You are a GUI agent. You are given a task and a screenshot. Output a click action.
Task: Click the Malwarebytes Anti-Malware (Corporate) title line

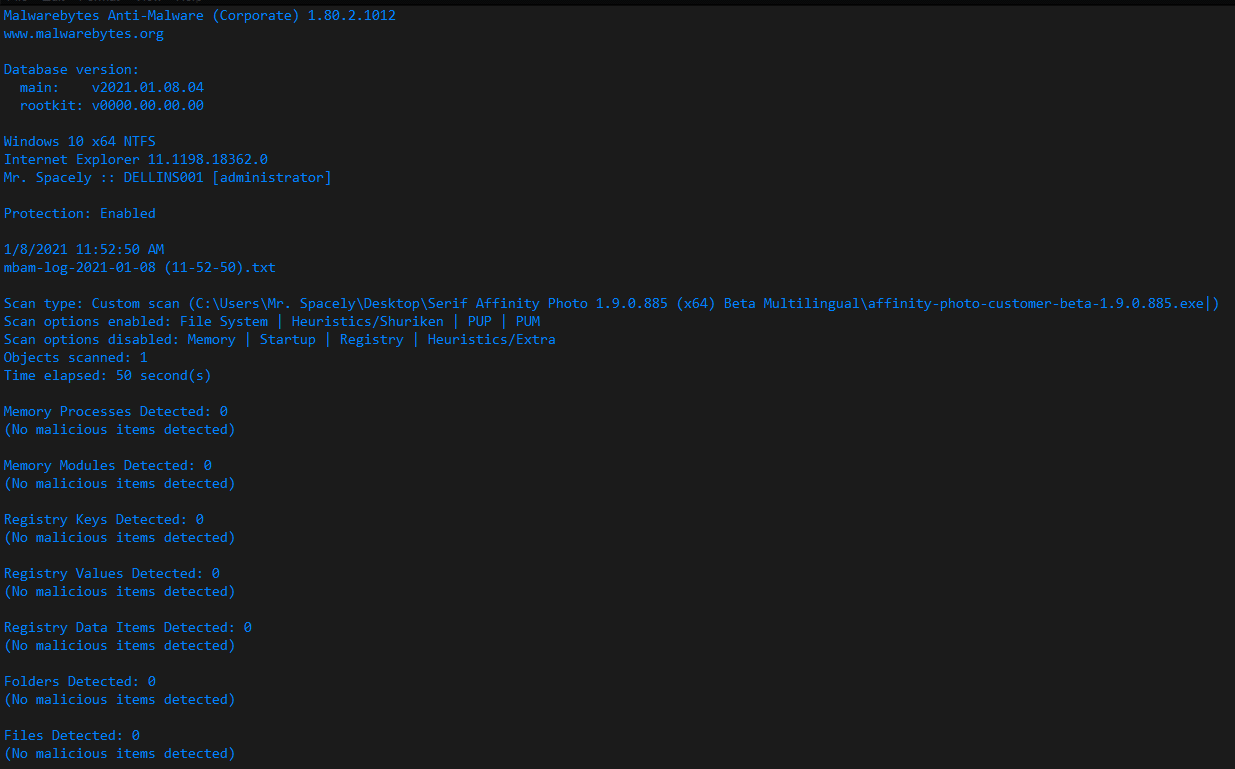point(200,16)
